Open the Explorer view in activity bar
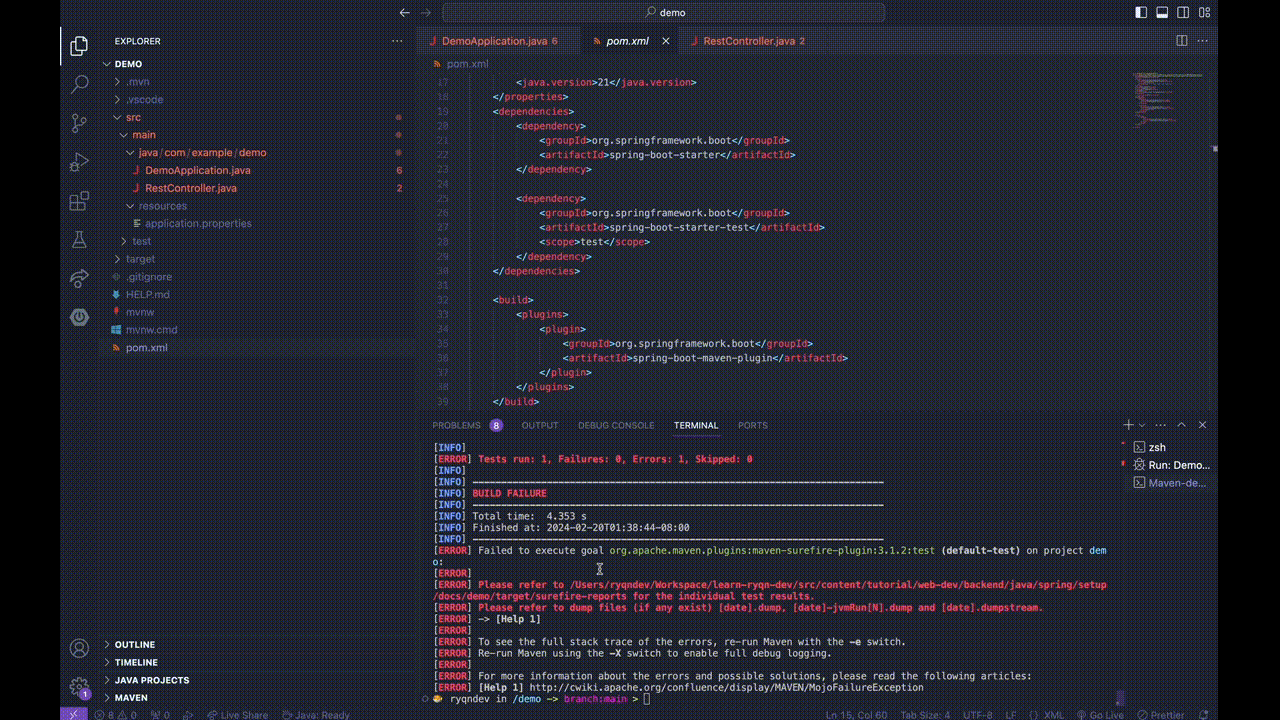 point(79,46)
